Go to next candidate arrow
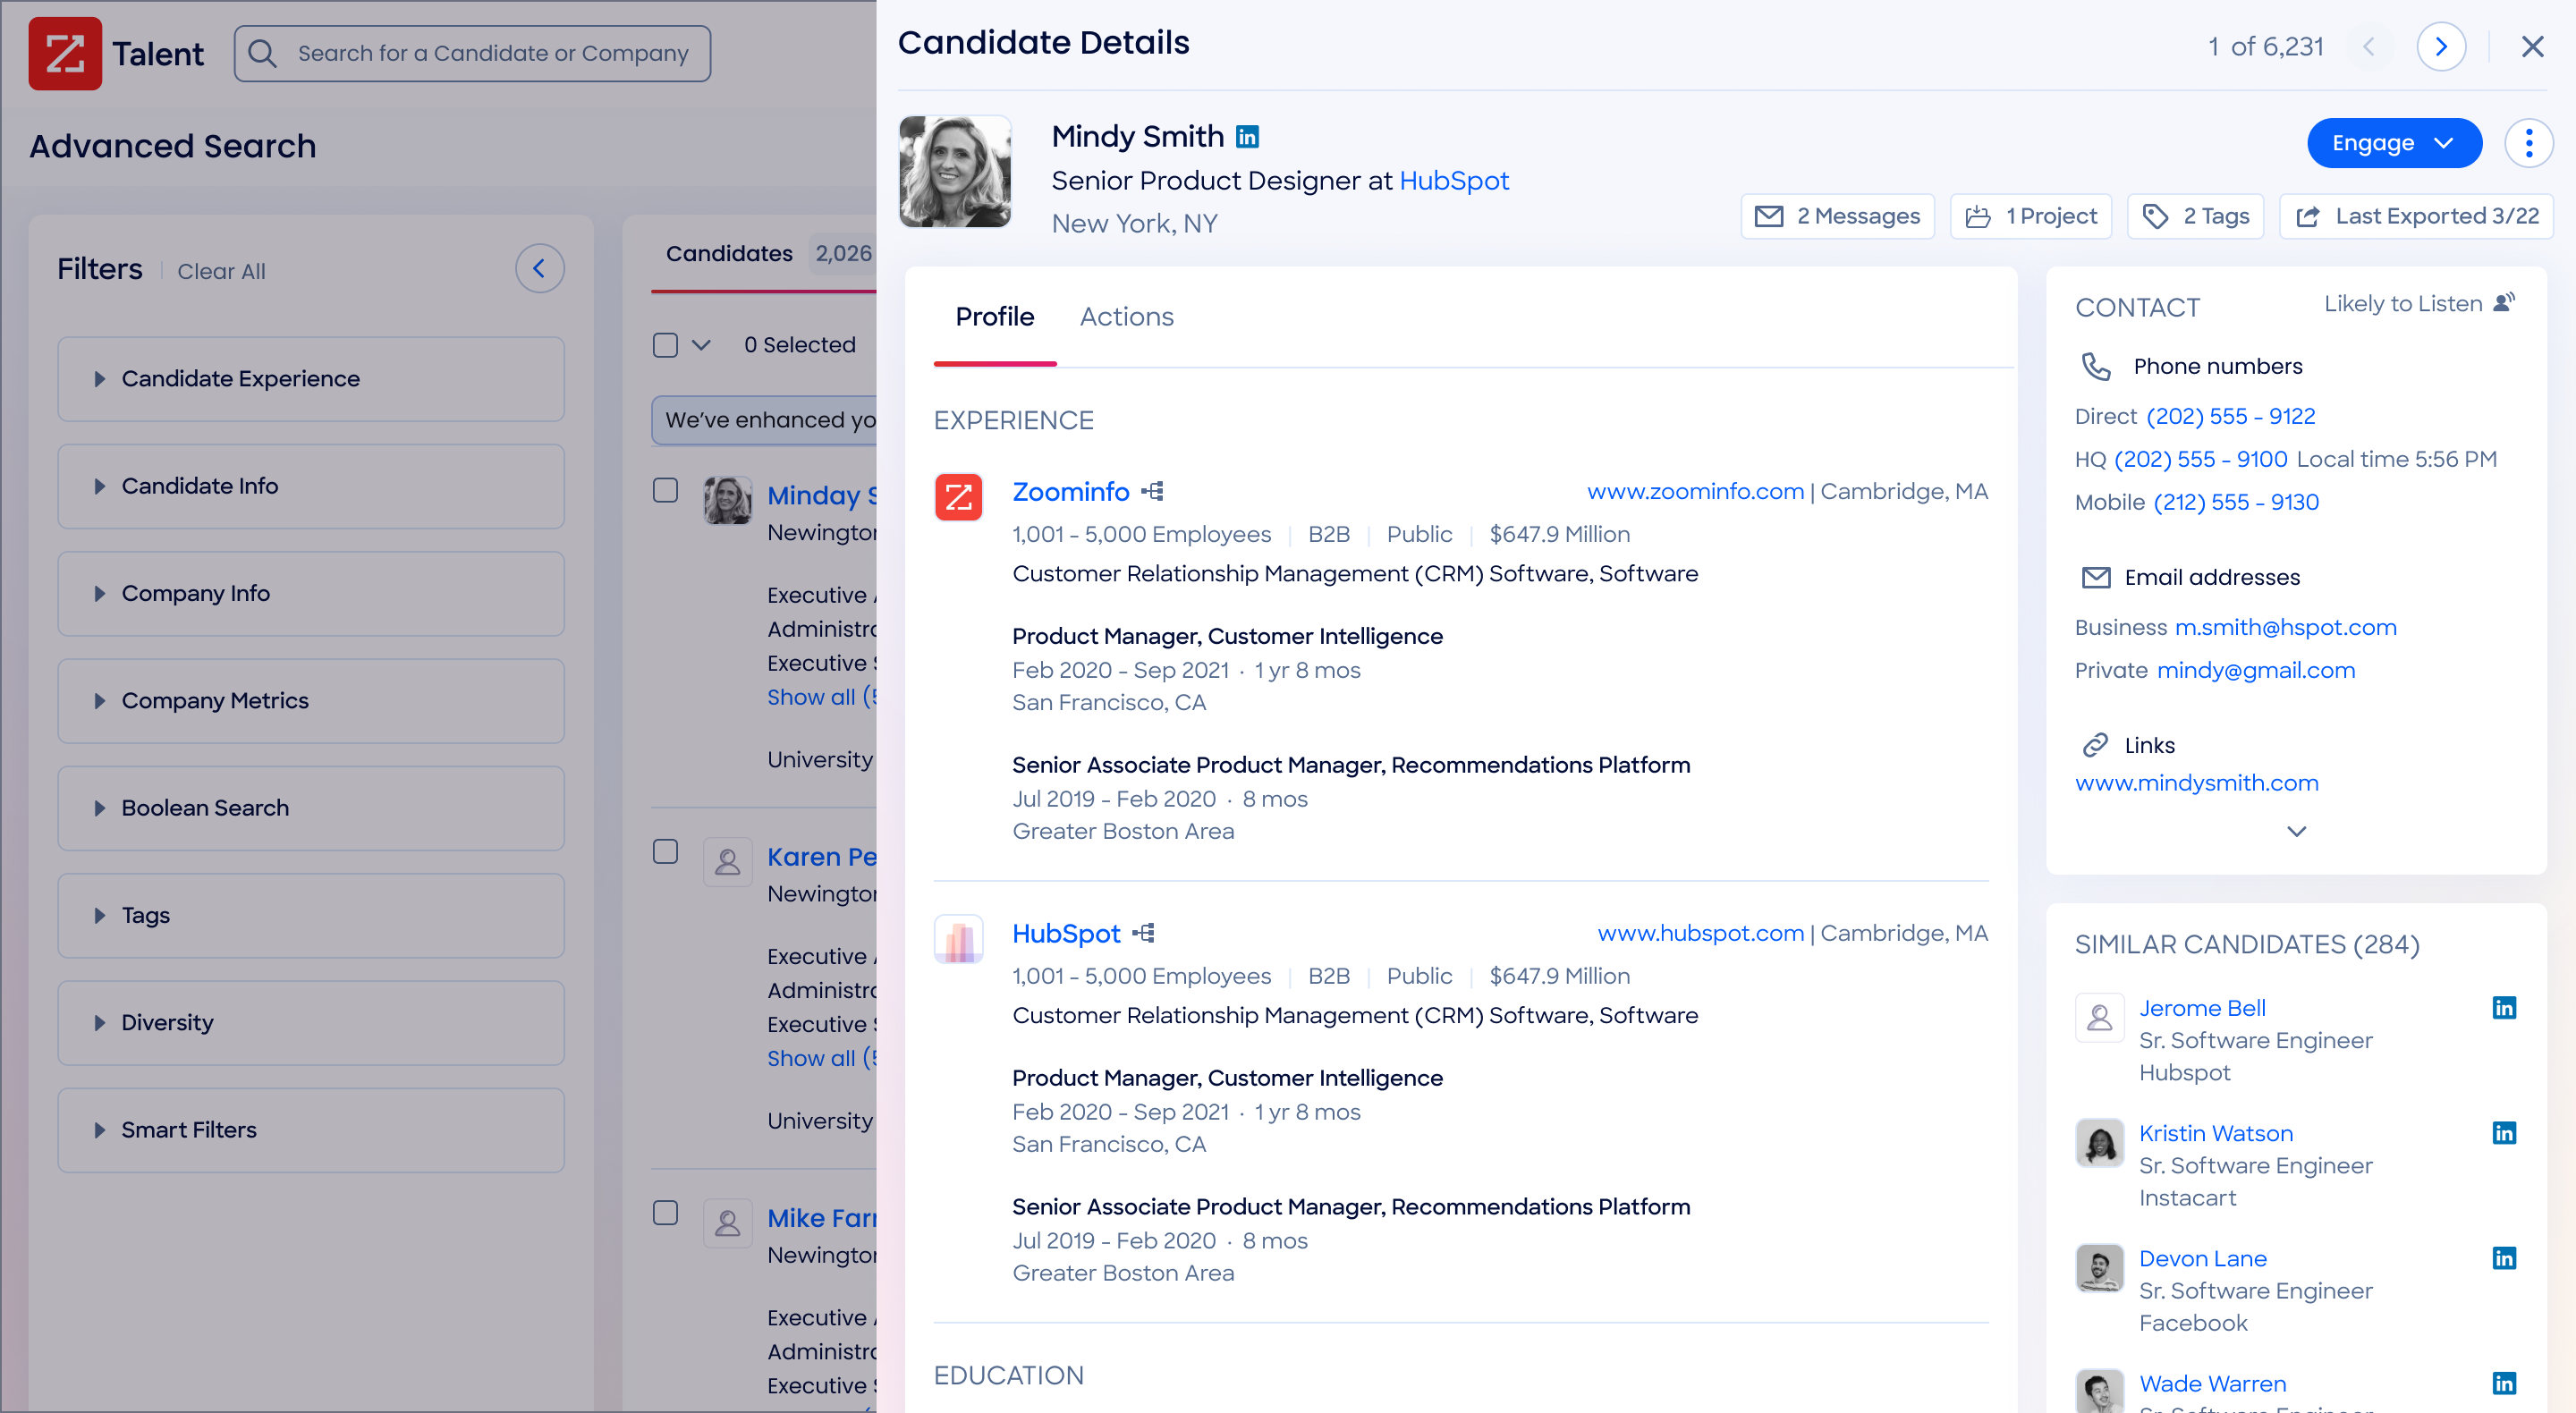Viewport: 2576px width, 1413px height. 2440,46
